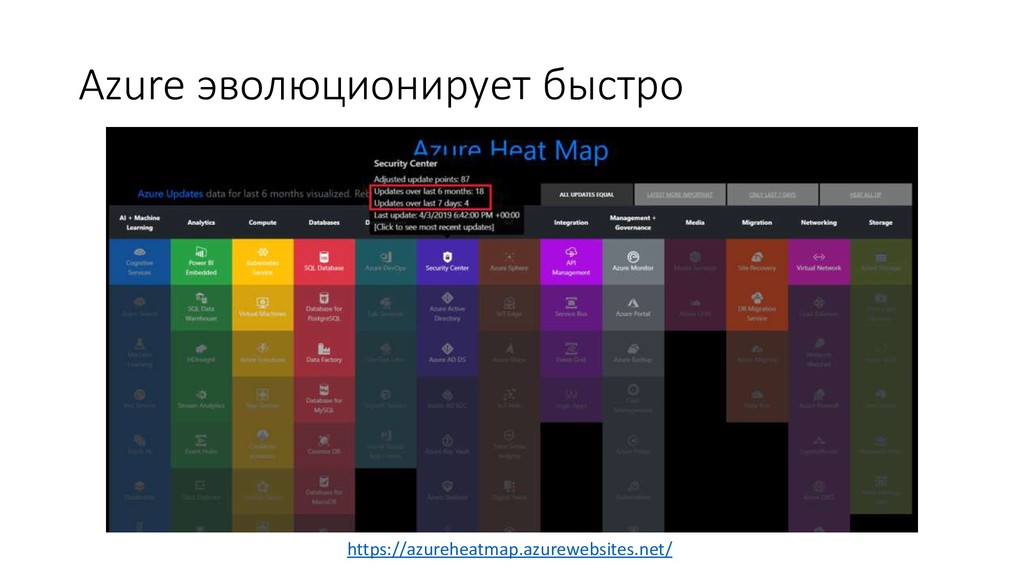1024x576 pixels.
Task: Click 'Last update: 4/3/2019 6:42:00 PM' line
Action: 447,215
